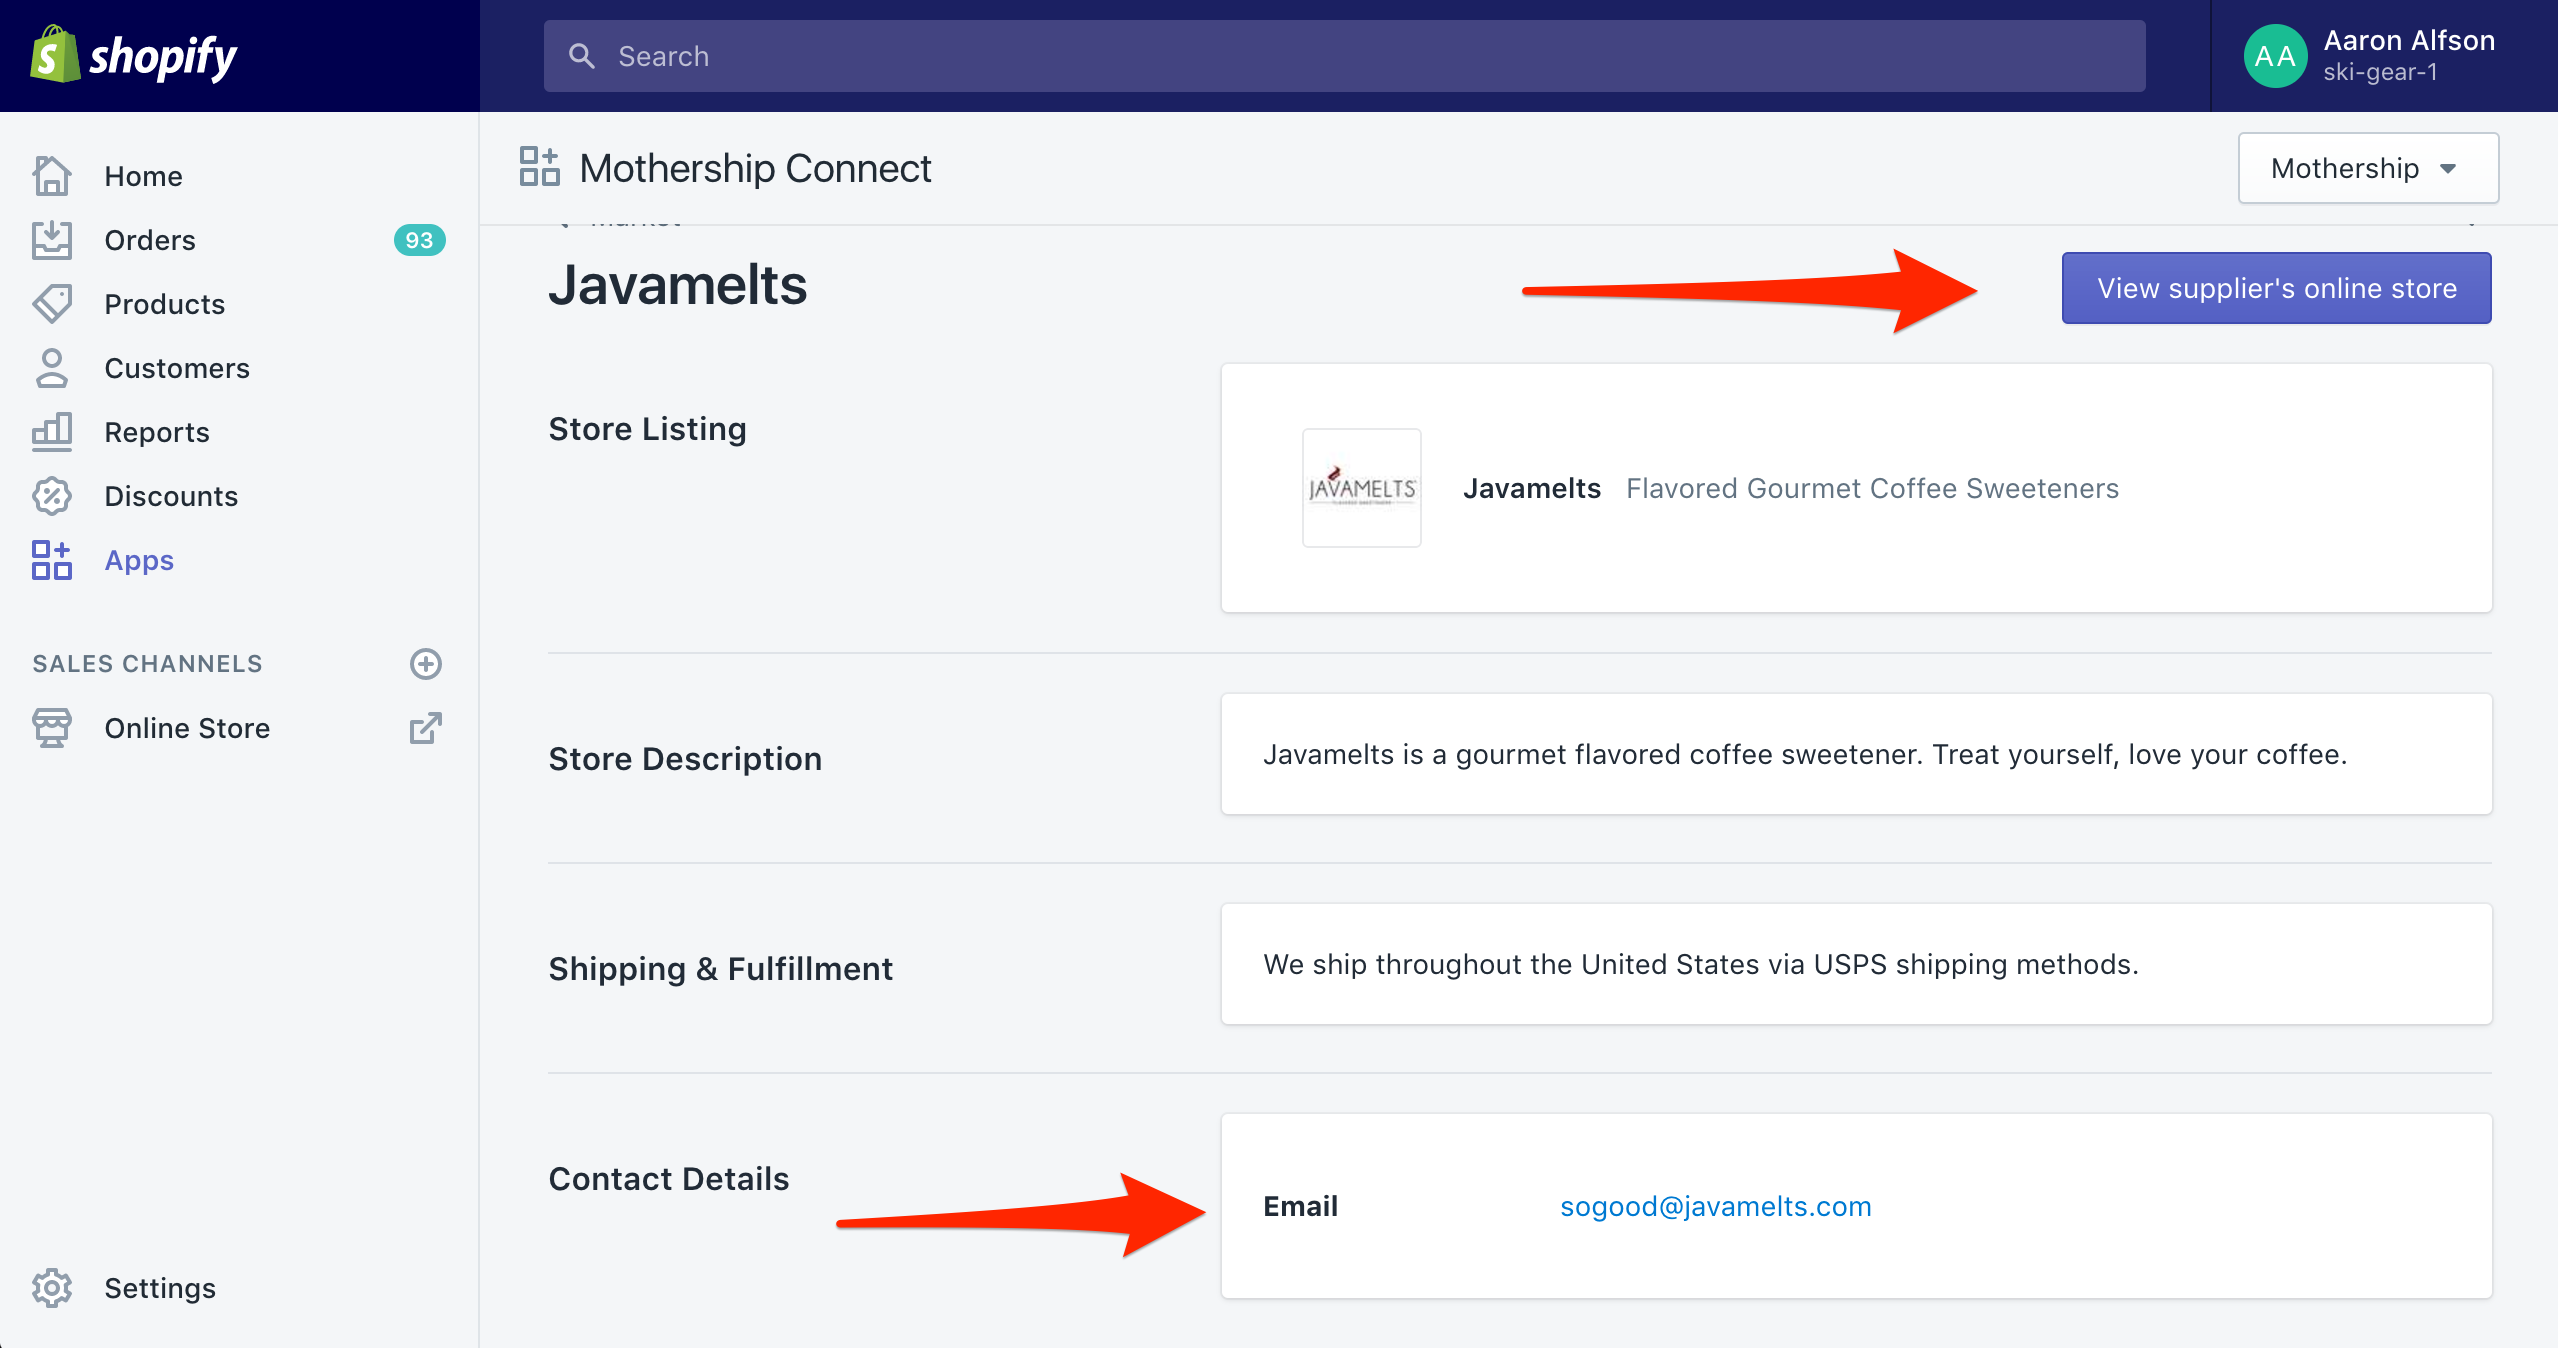This screenshot has height=1348, width=2558.
Task: Click the 93 orders badge
Action: (x=419, y=240)
